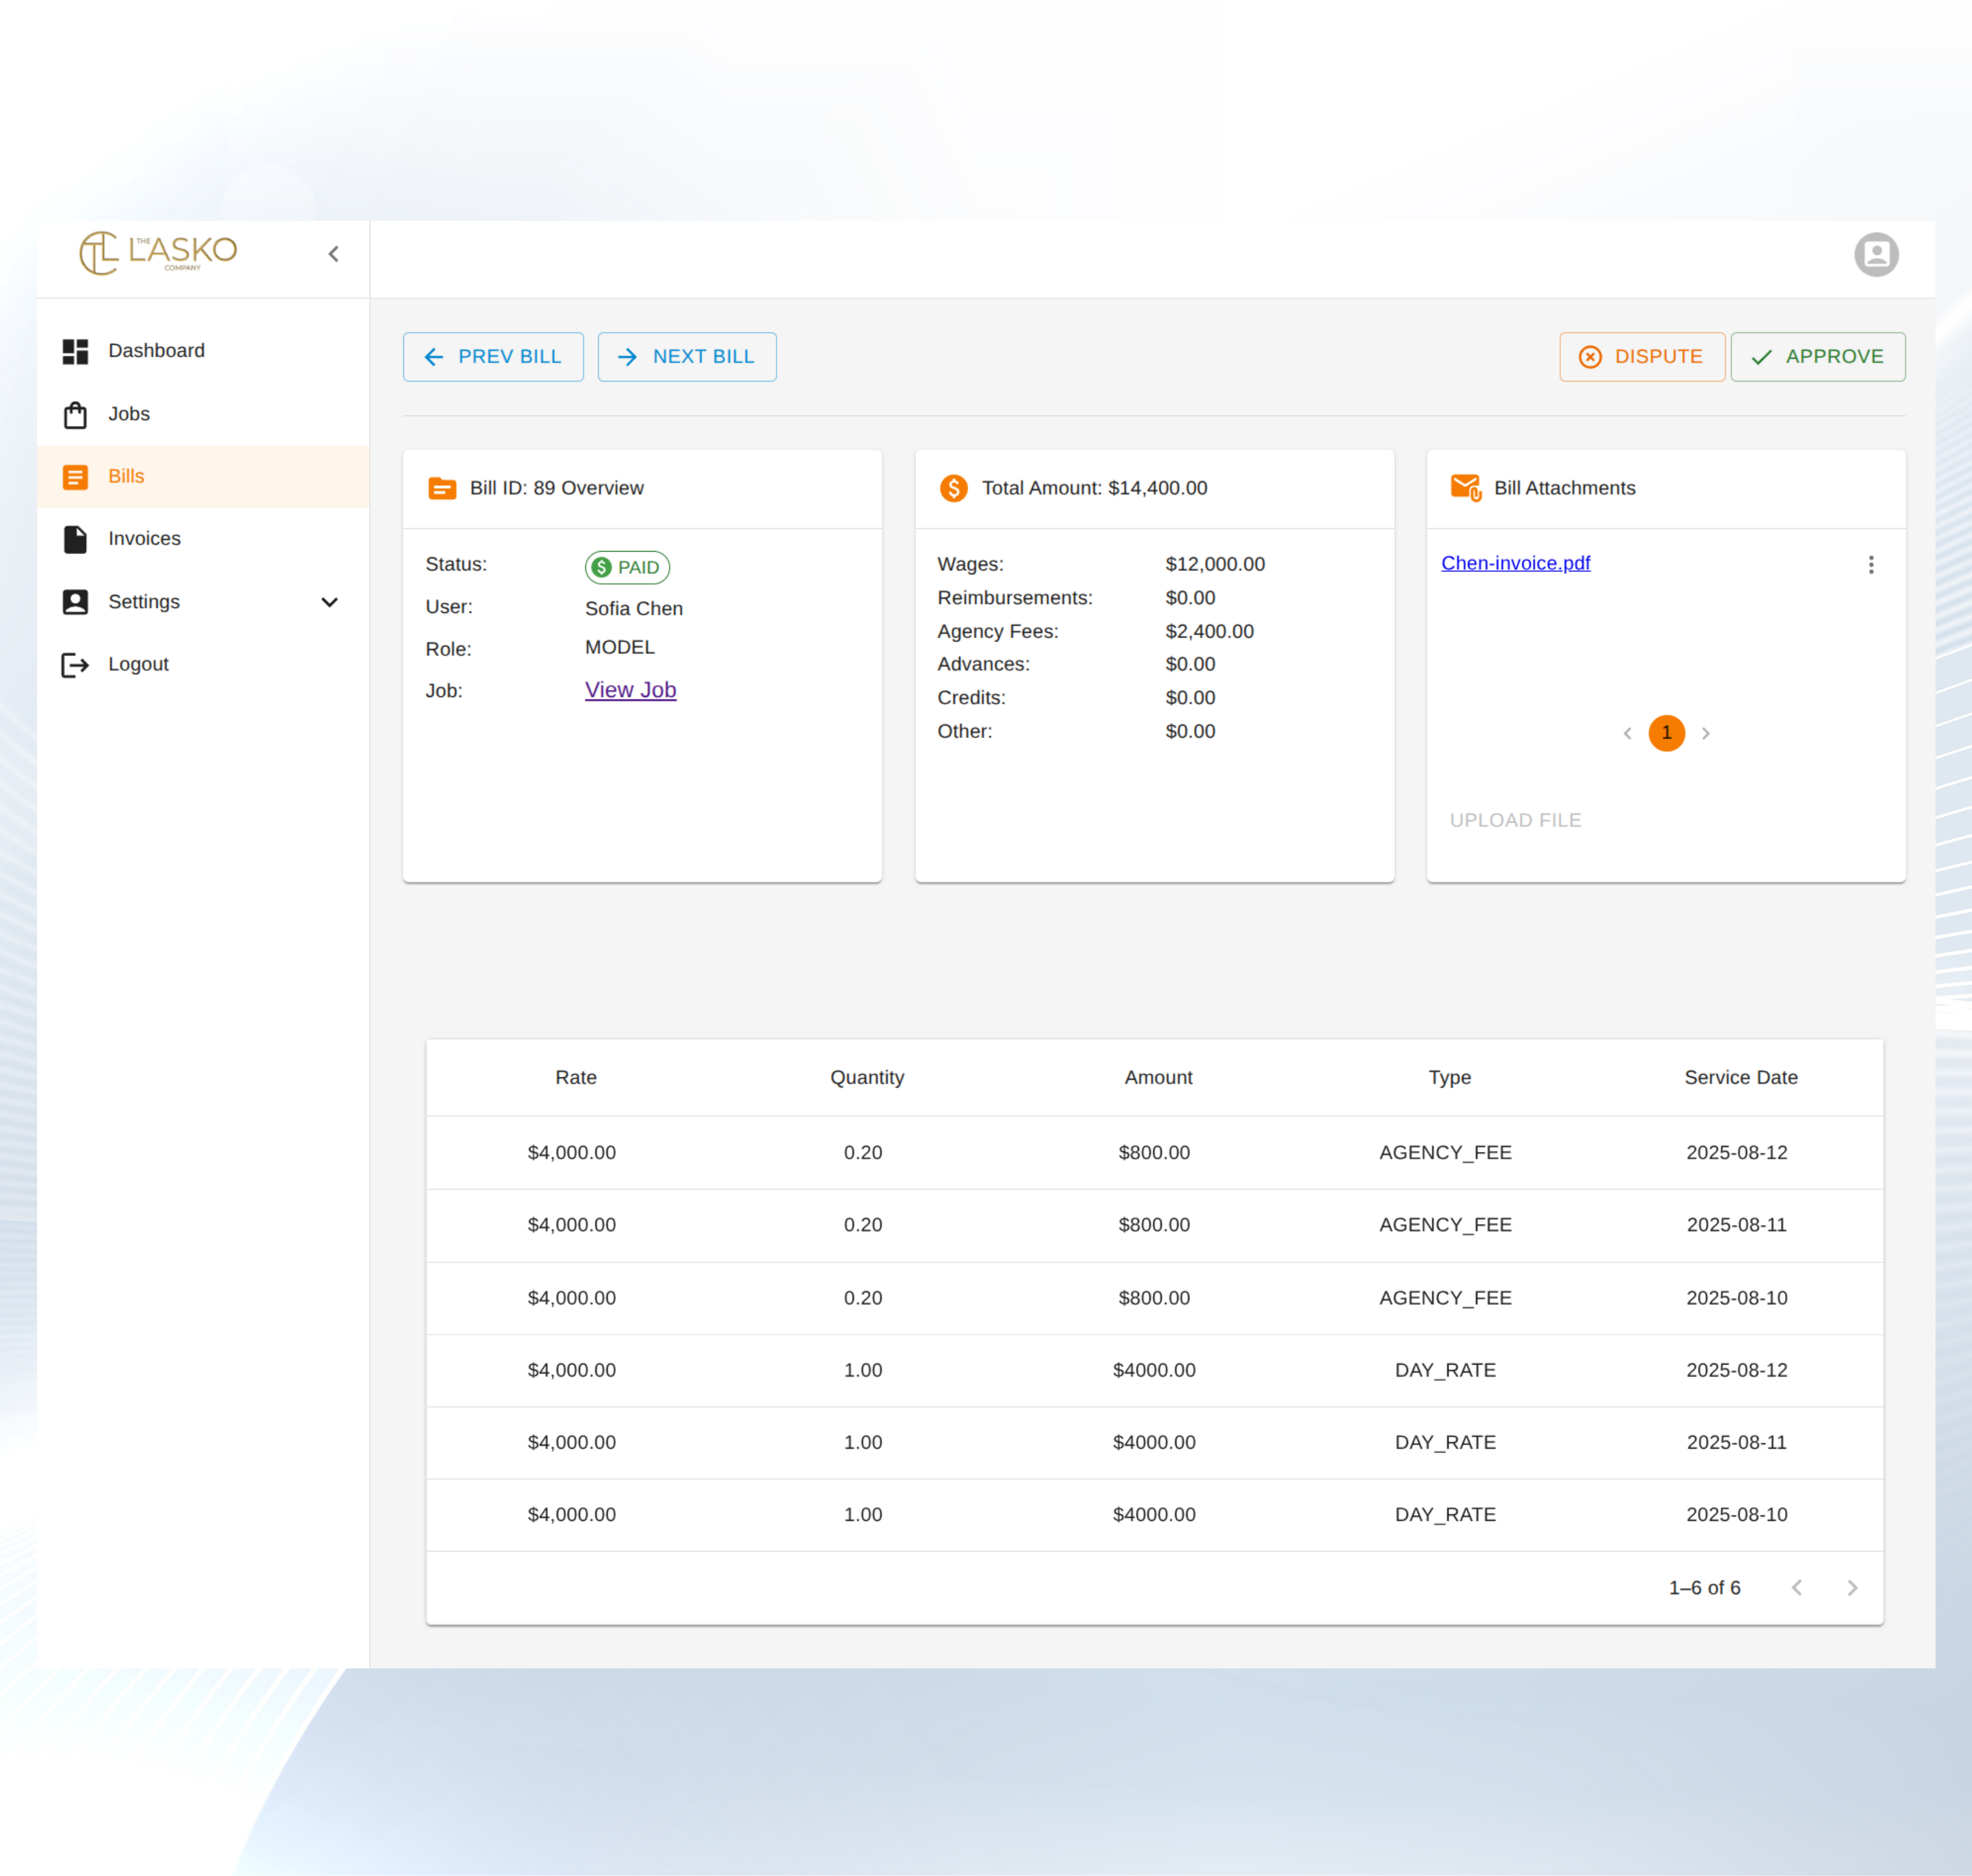Go to next attachments page arrow

1706,733
